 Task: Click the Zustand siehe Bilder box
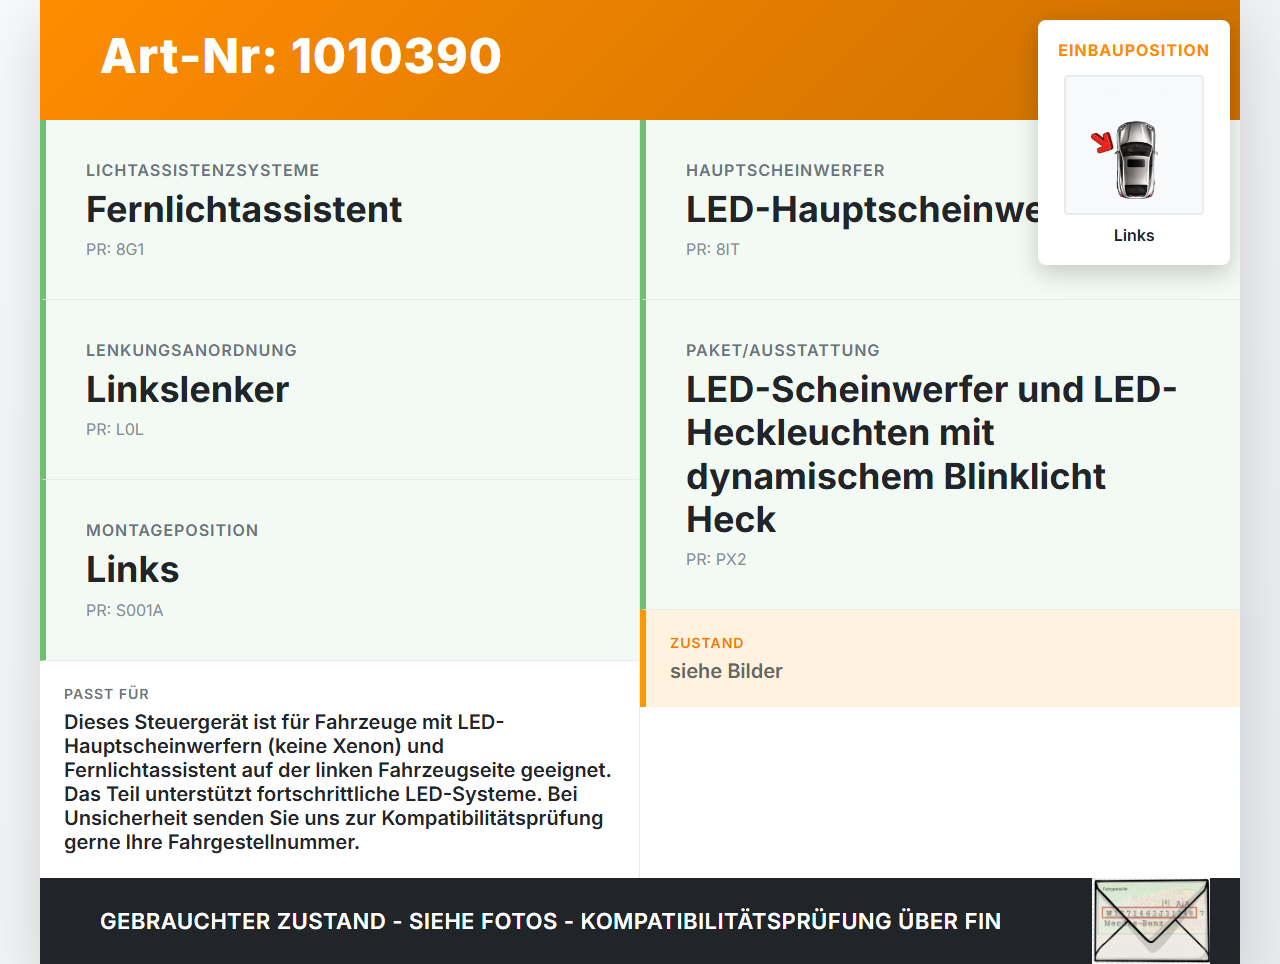[940, 658]
